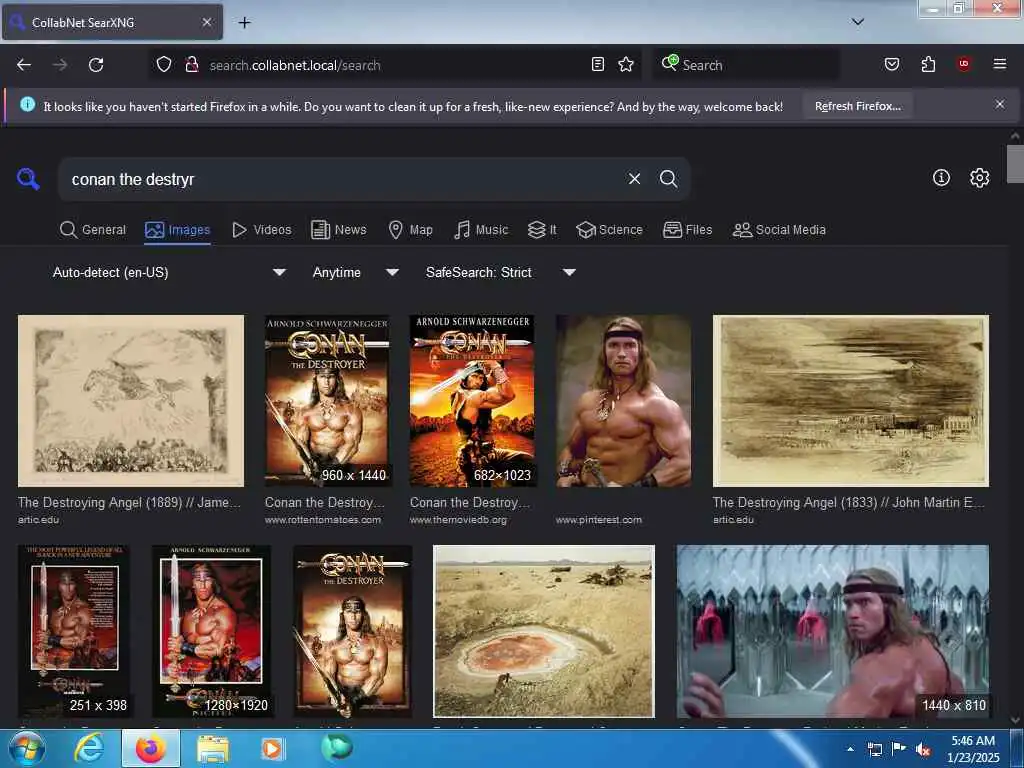Switch to General category tab

click(x=93, y=230)
